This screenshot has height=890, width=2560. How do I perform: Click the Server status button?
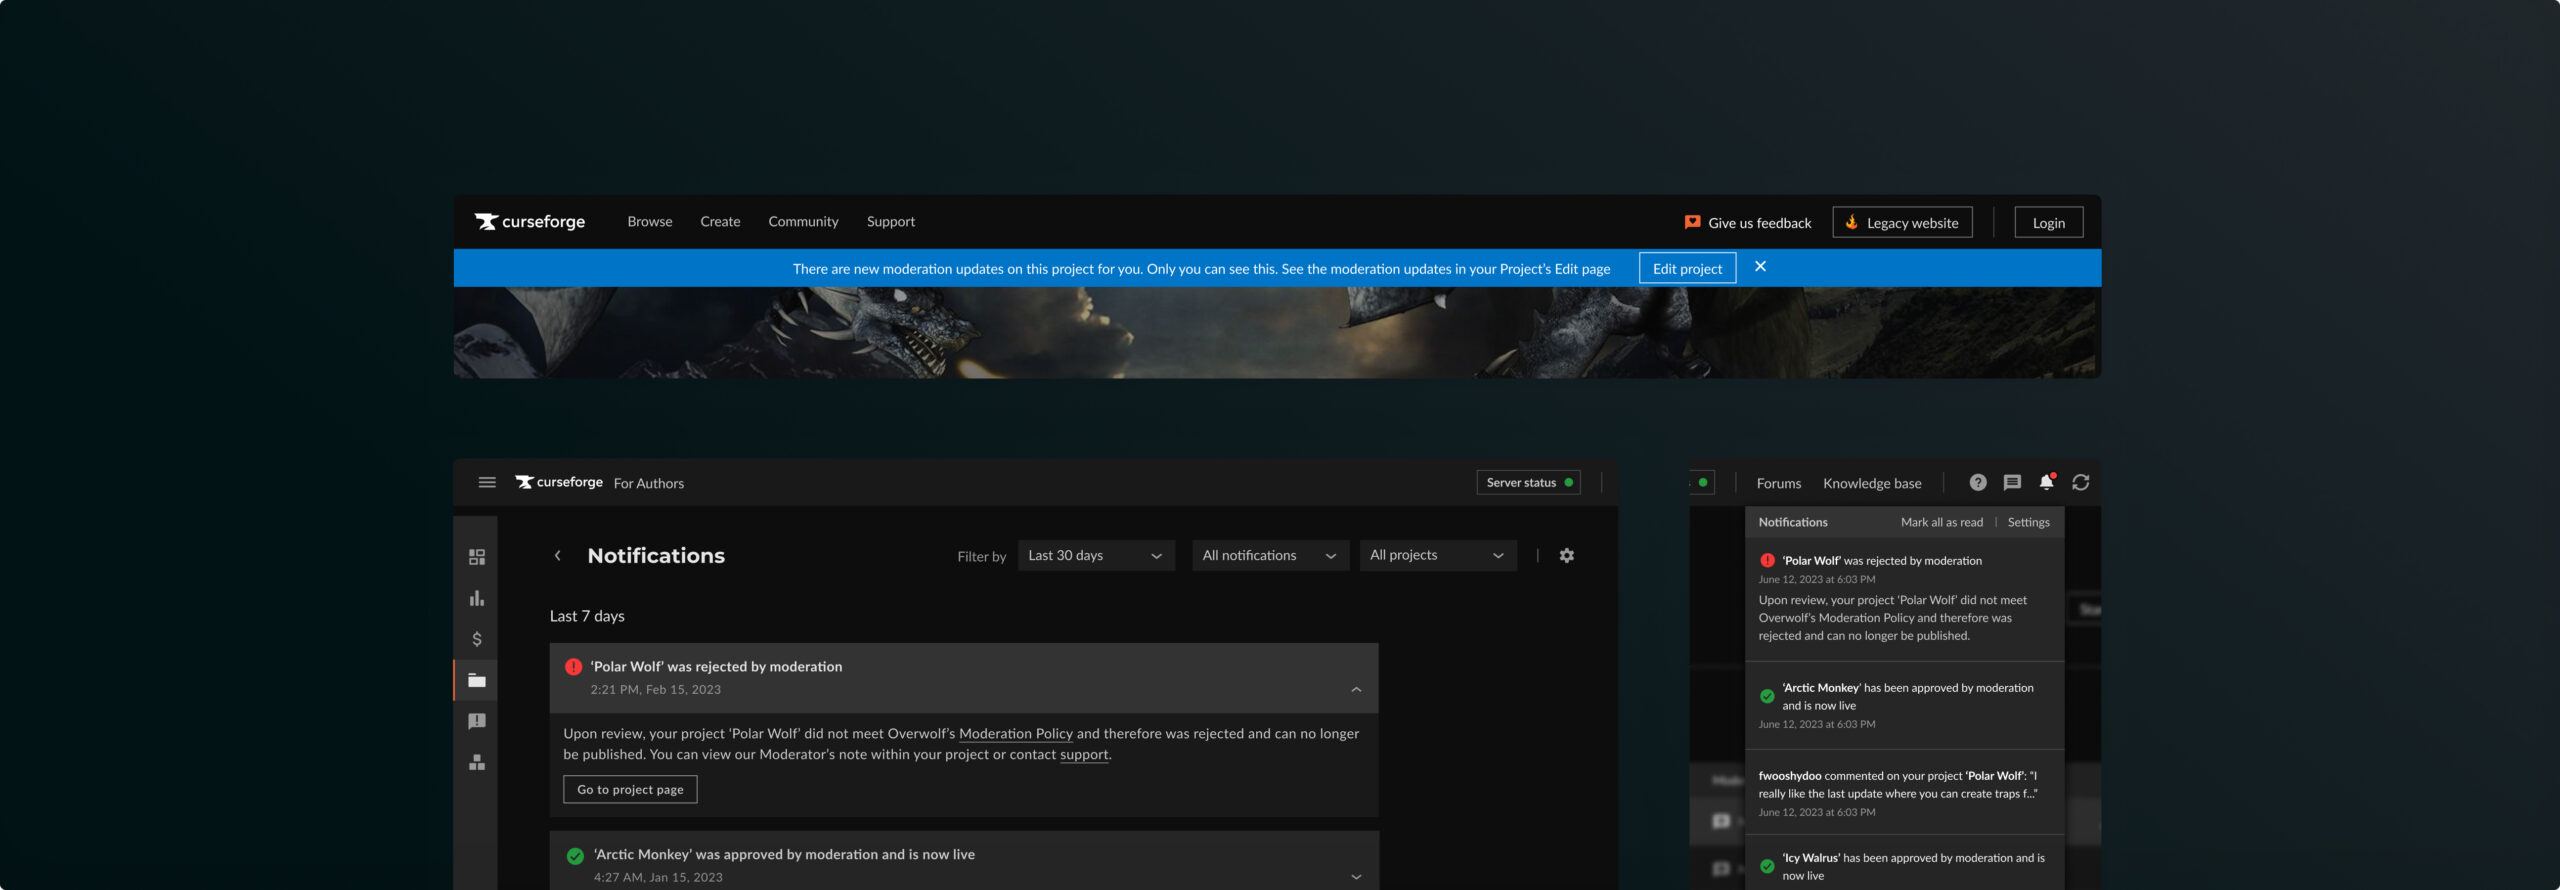click(1528, 482)
